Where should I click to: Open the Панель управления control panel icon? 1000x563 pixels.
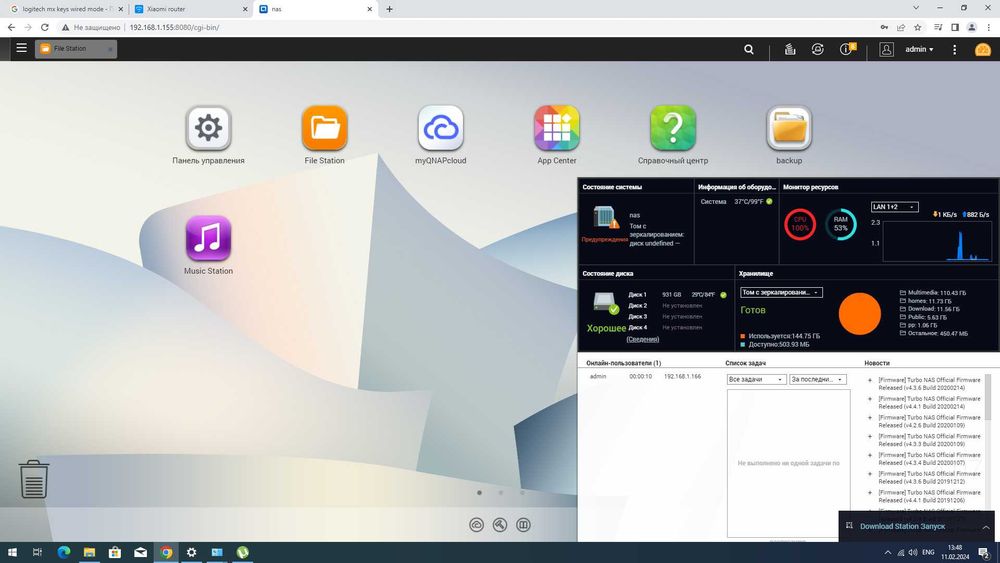(209, 128)
